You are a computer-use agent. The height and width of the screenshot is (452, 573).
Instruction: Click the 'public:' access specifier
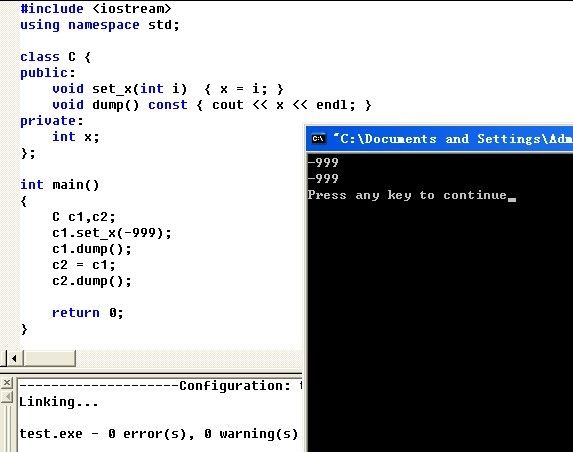pyautogui.click(x=48, y=73)
